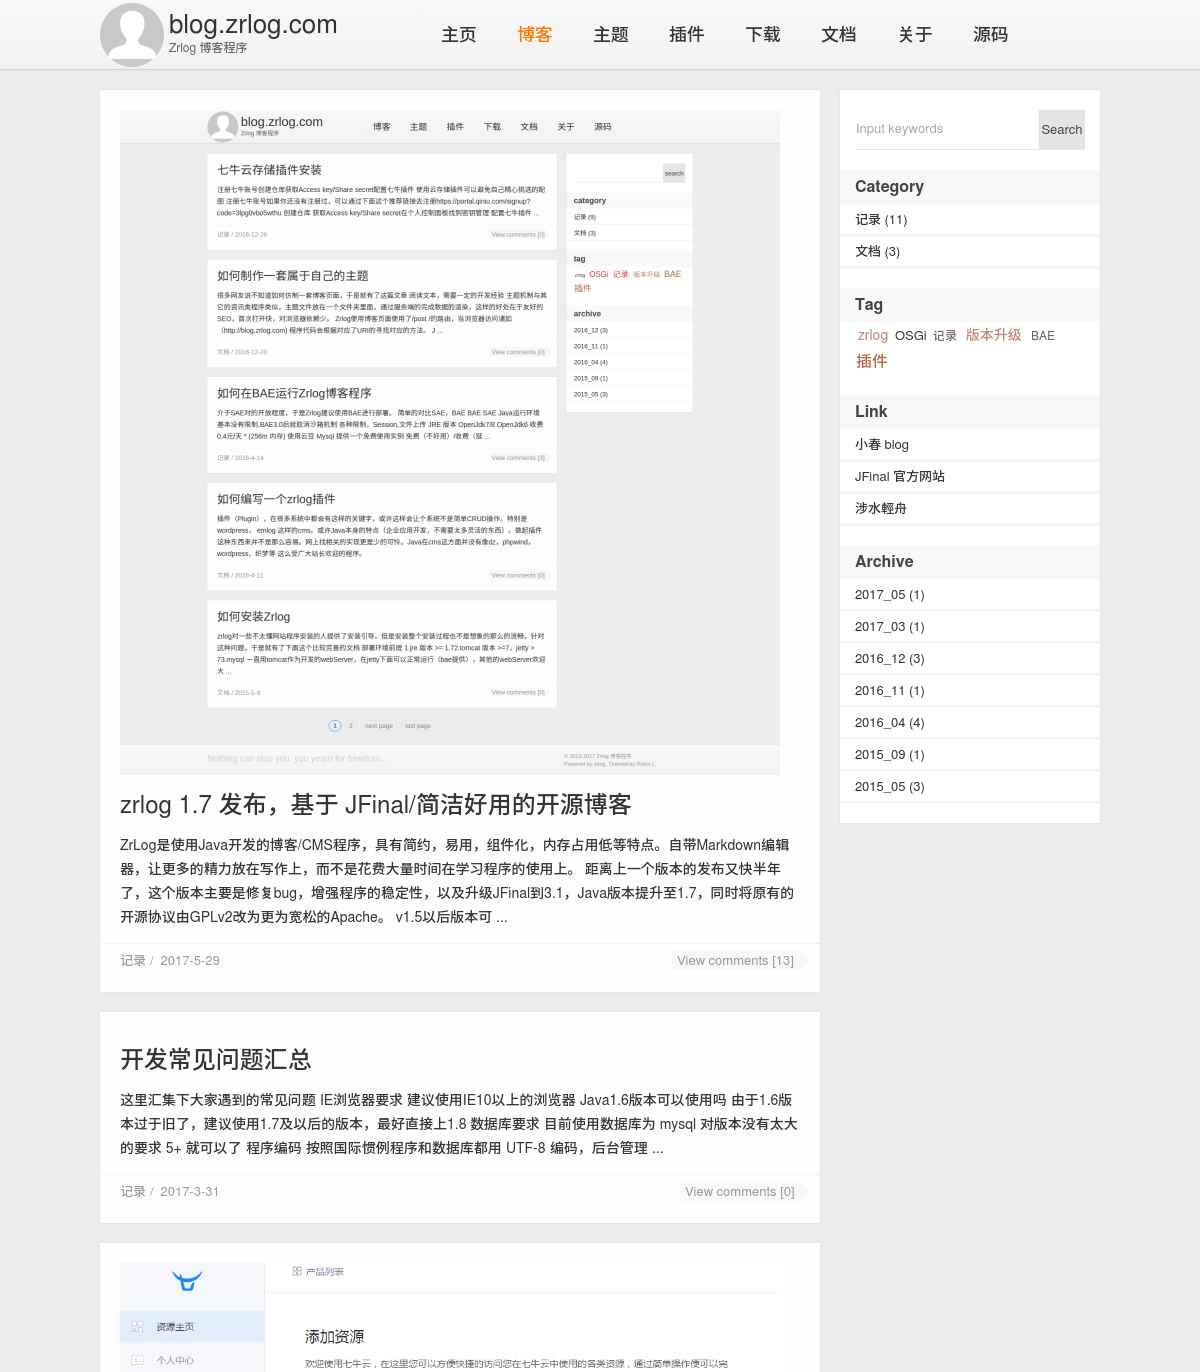Go to 主页 in the top navigation
Viewport: 1200px width, 1372px height.
459,35
